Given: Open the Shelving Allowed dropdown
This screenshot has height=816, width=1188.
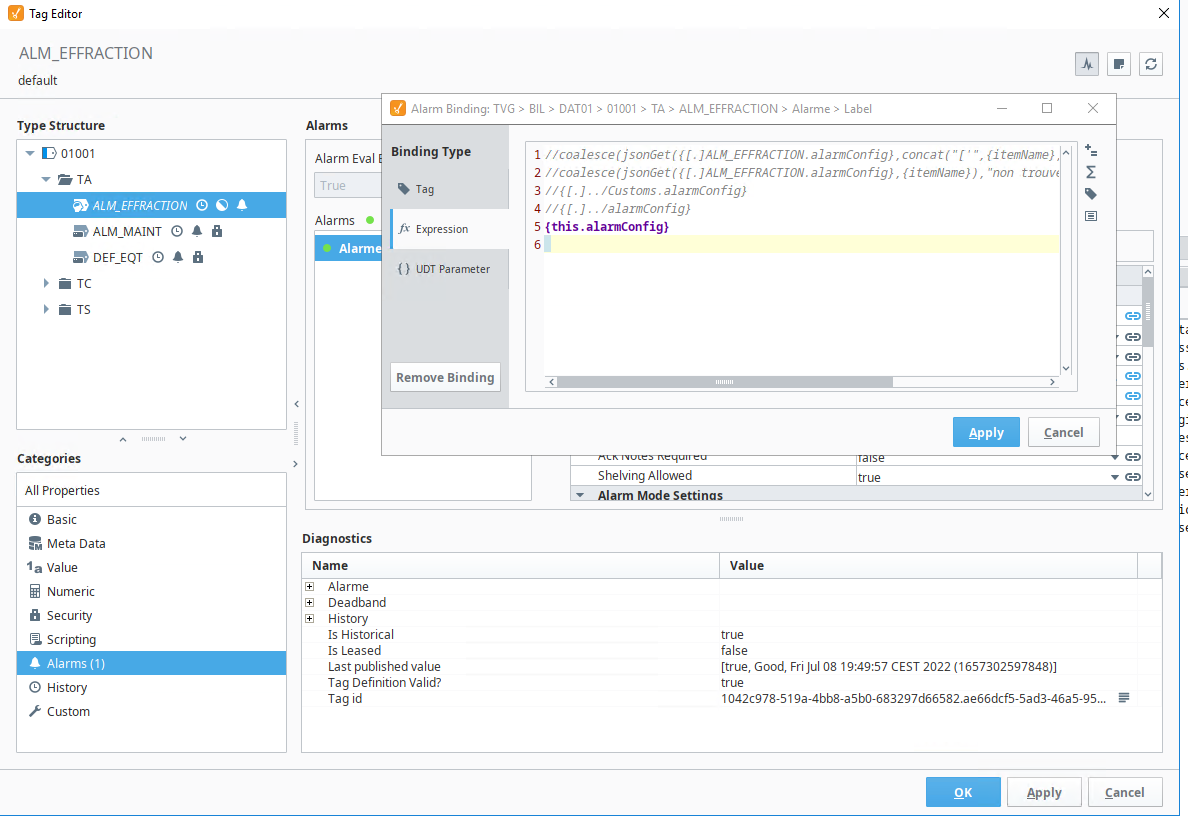Looking at the screenshot, I should click(x=1114, y=477).
